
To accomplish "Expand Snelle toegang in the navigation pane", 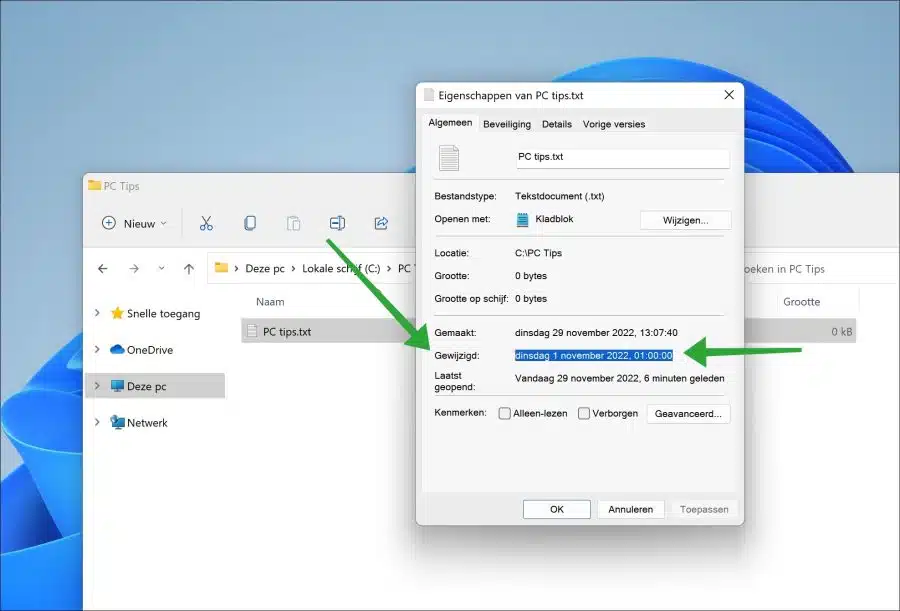I will tap(97, 313).
